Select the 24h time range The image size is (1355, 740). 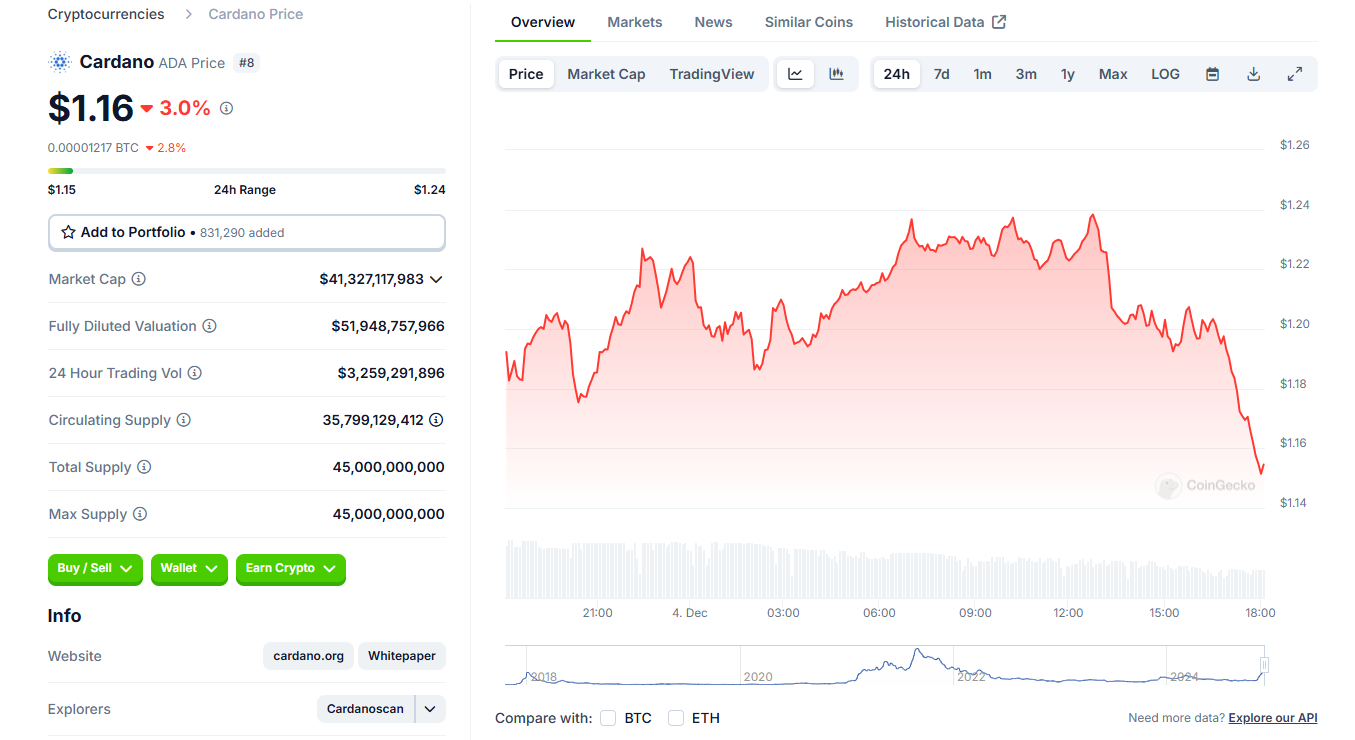pos(897,74)
